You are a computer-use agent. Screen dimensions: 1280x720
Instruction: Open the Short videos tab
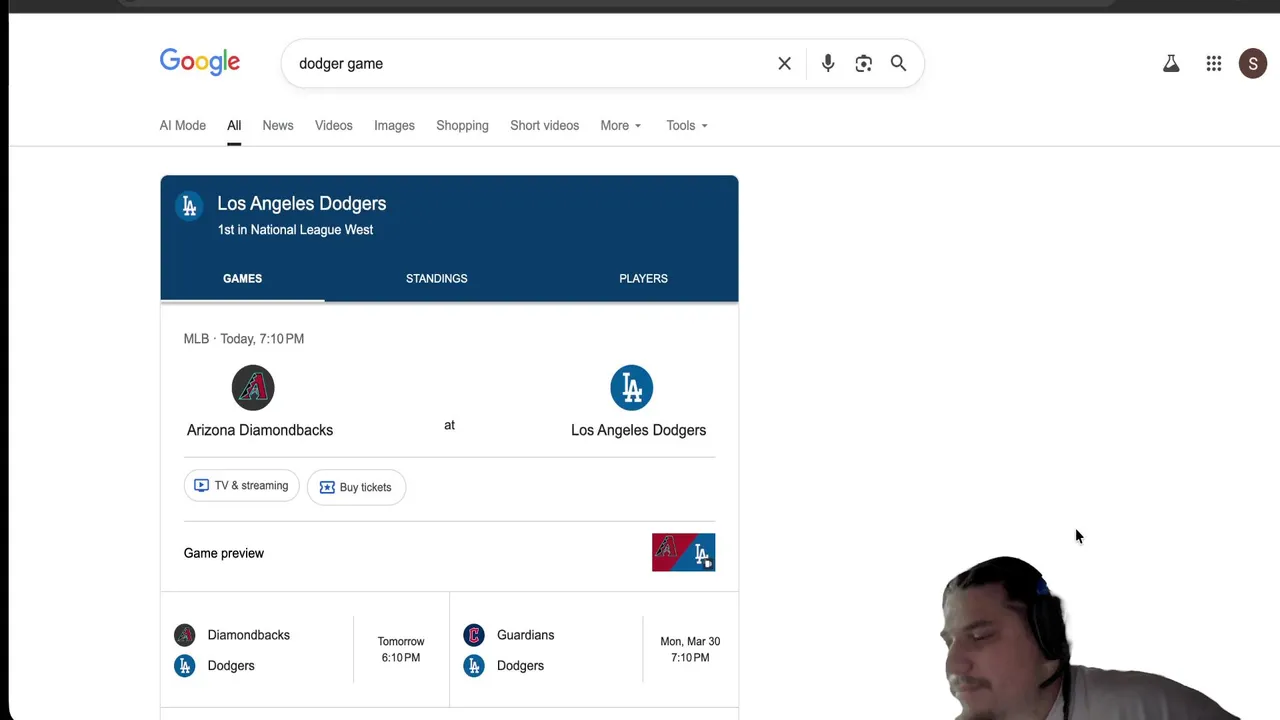pyautogui.click(x=545, y=126)
